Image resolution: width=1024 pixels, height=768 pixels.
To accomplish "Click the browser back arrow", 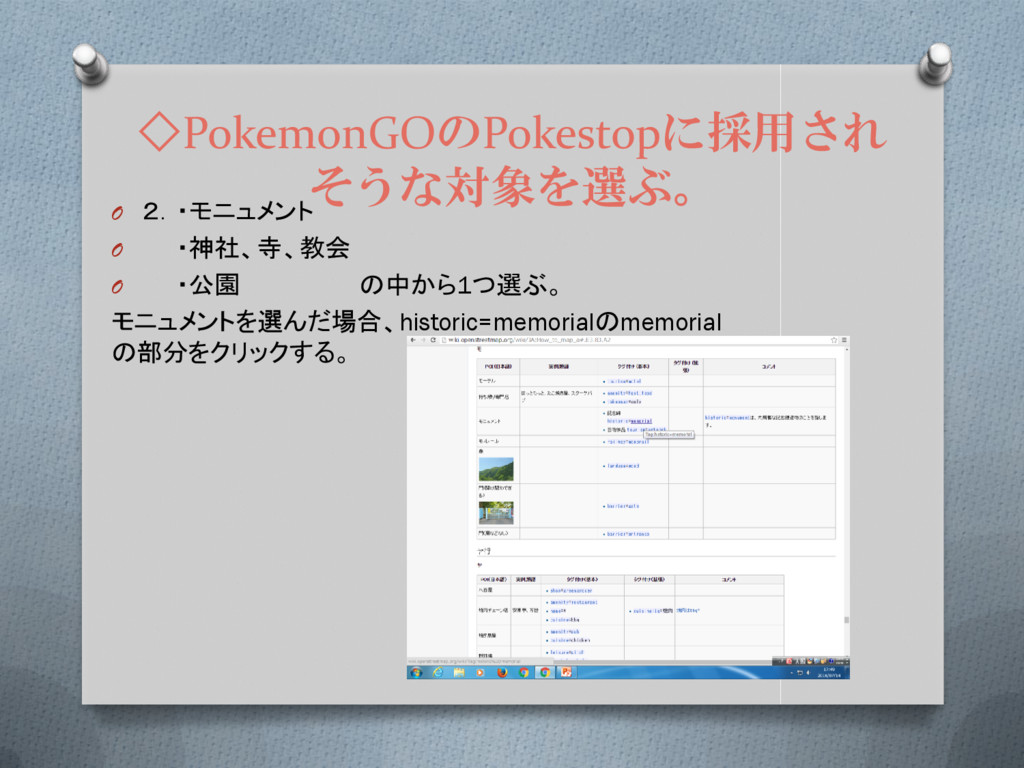I will click(413, 340).
